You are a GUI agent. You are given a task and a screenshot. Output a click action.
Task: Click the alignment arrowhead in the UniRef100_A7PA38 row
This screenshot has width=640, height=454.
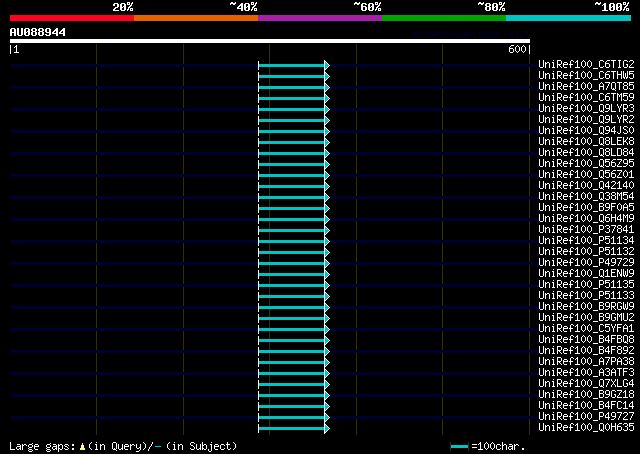point(327,363)
